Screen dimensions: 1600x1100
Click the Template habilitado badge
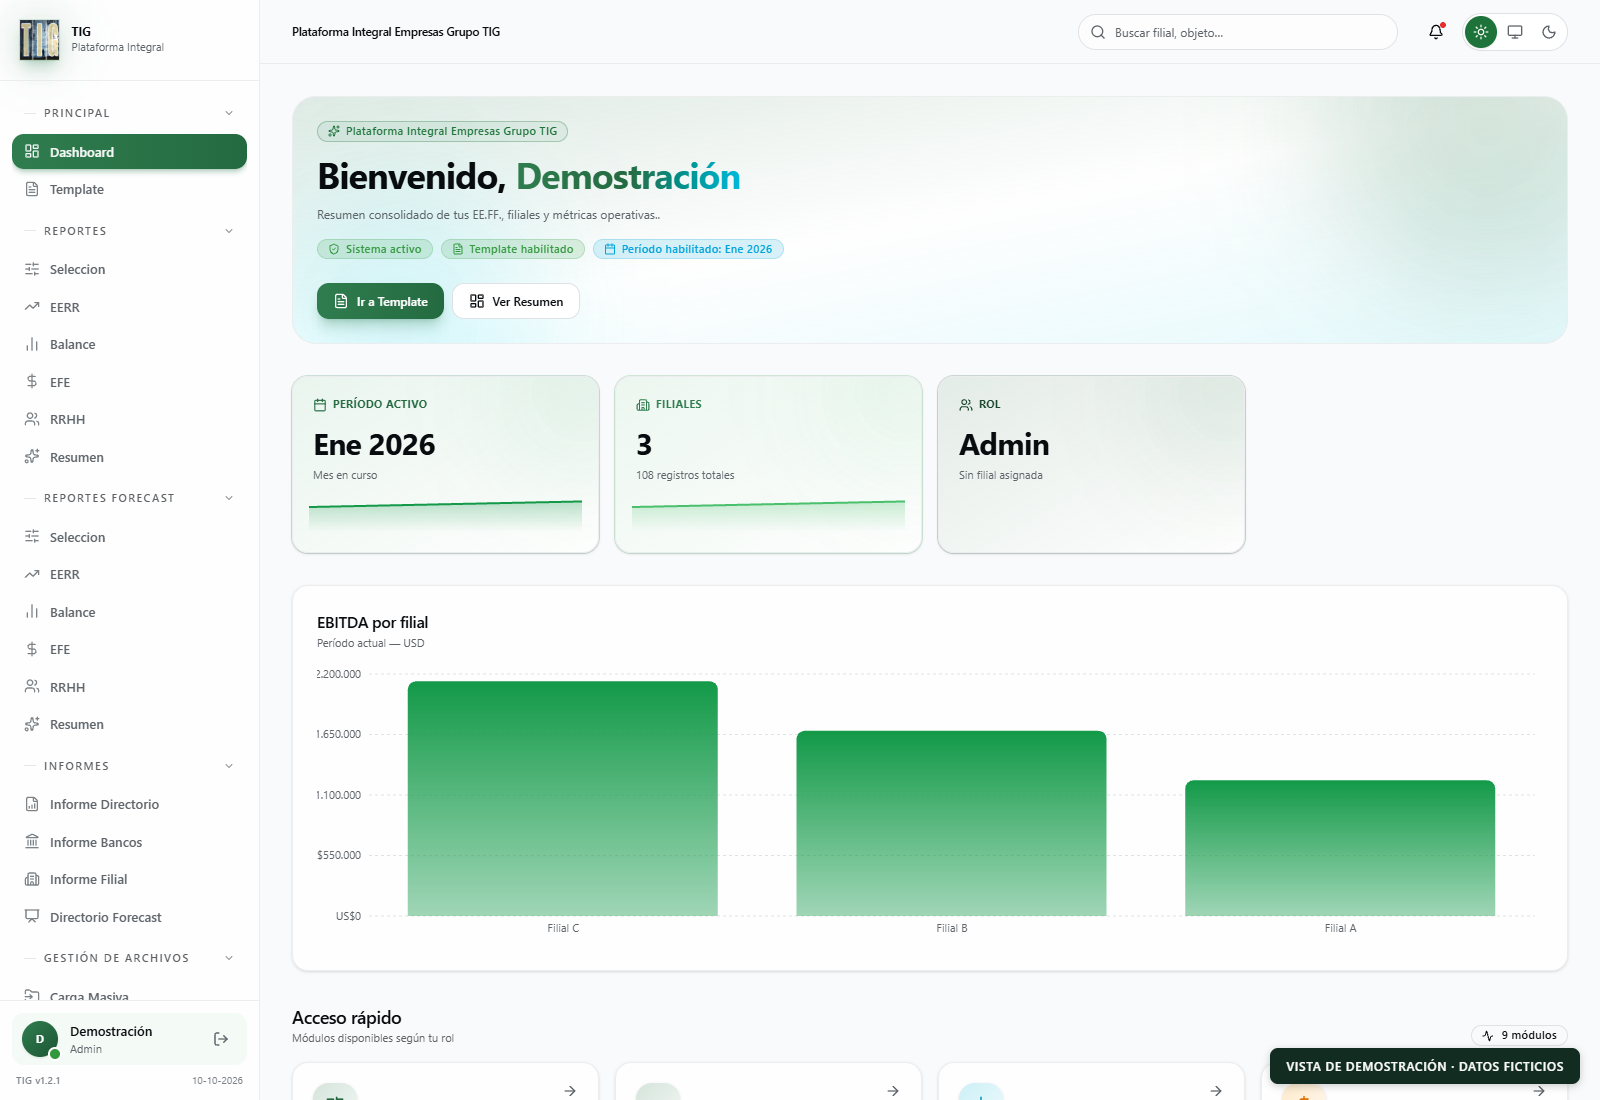pyautogui.click(x=513, y=249)
